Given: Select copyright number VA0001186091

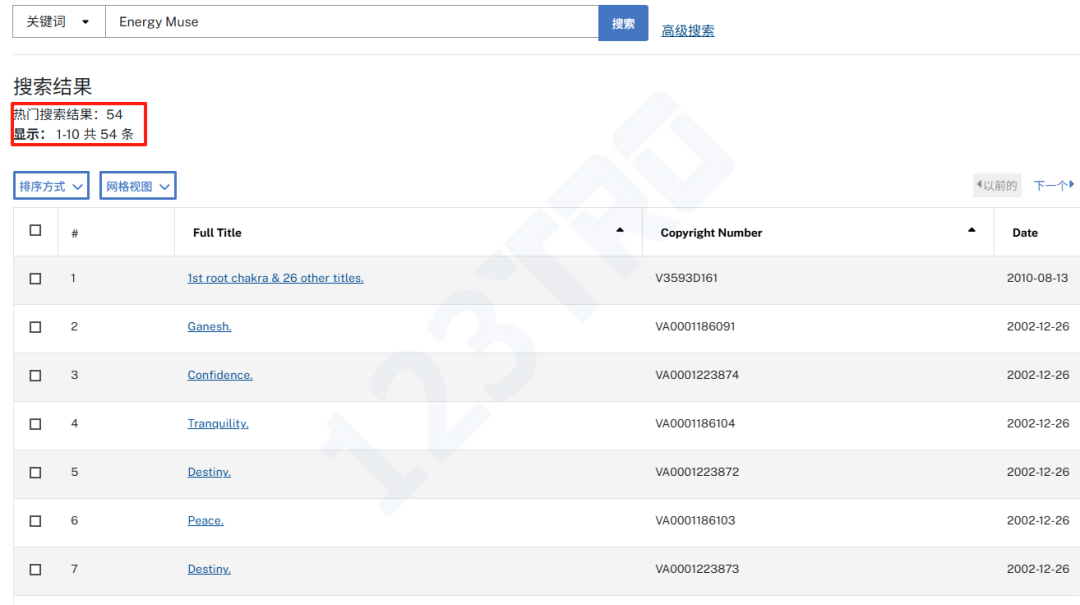Looking at the screenshot, I should [x=695, y=326].
